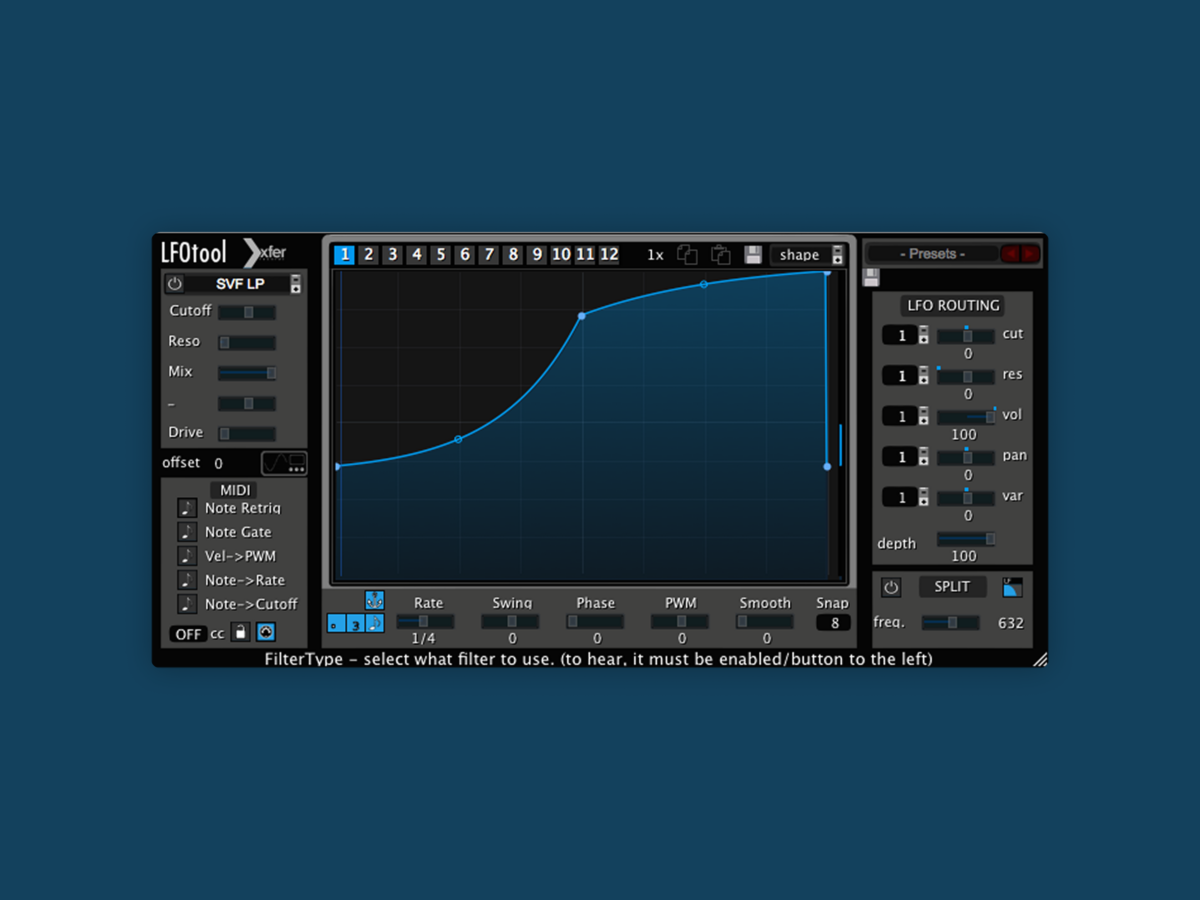This screenshot has width=1200, height=900.
Task: Toggle the SPLIT power button
Action: 890,588
